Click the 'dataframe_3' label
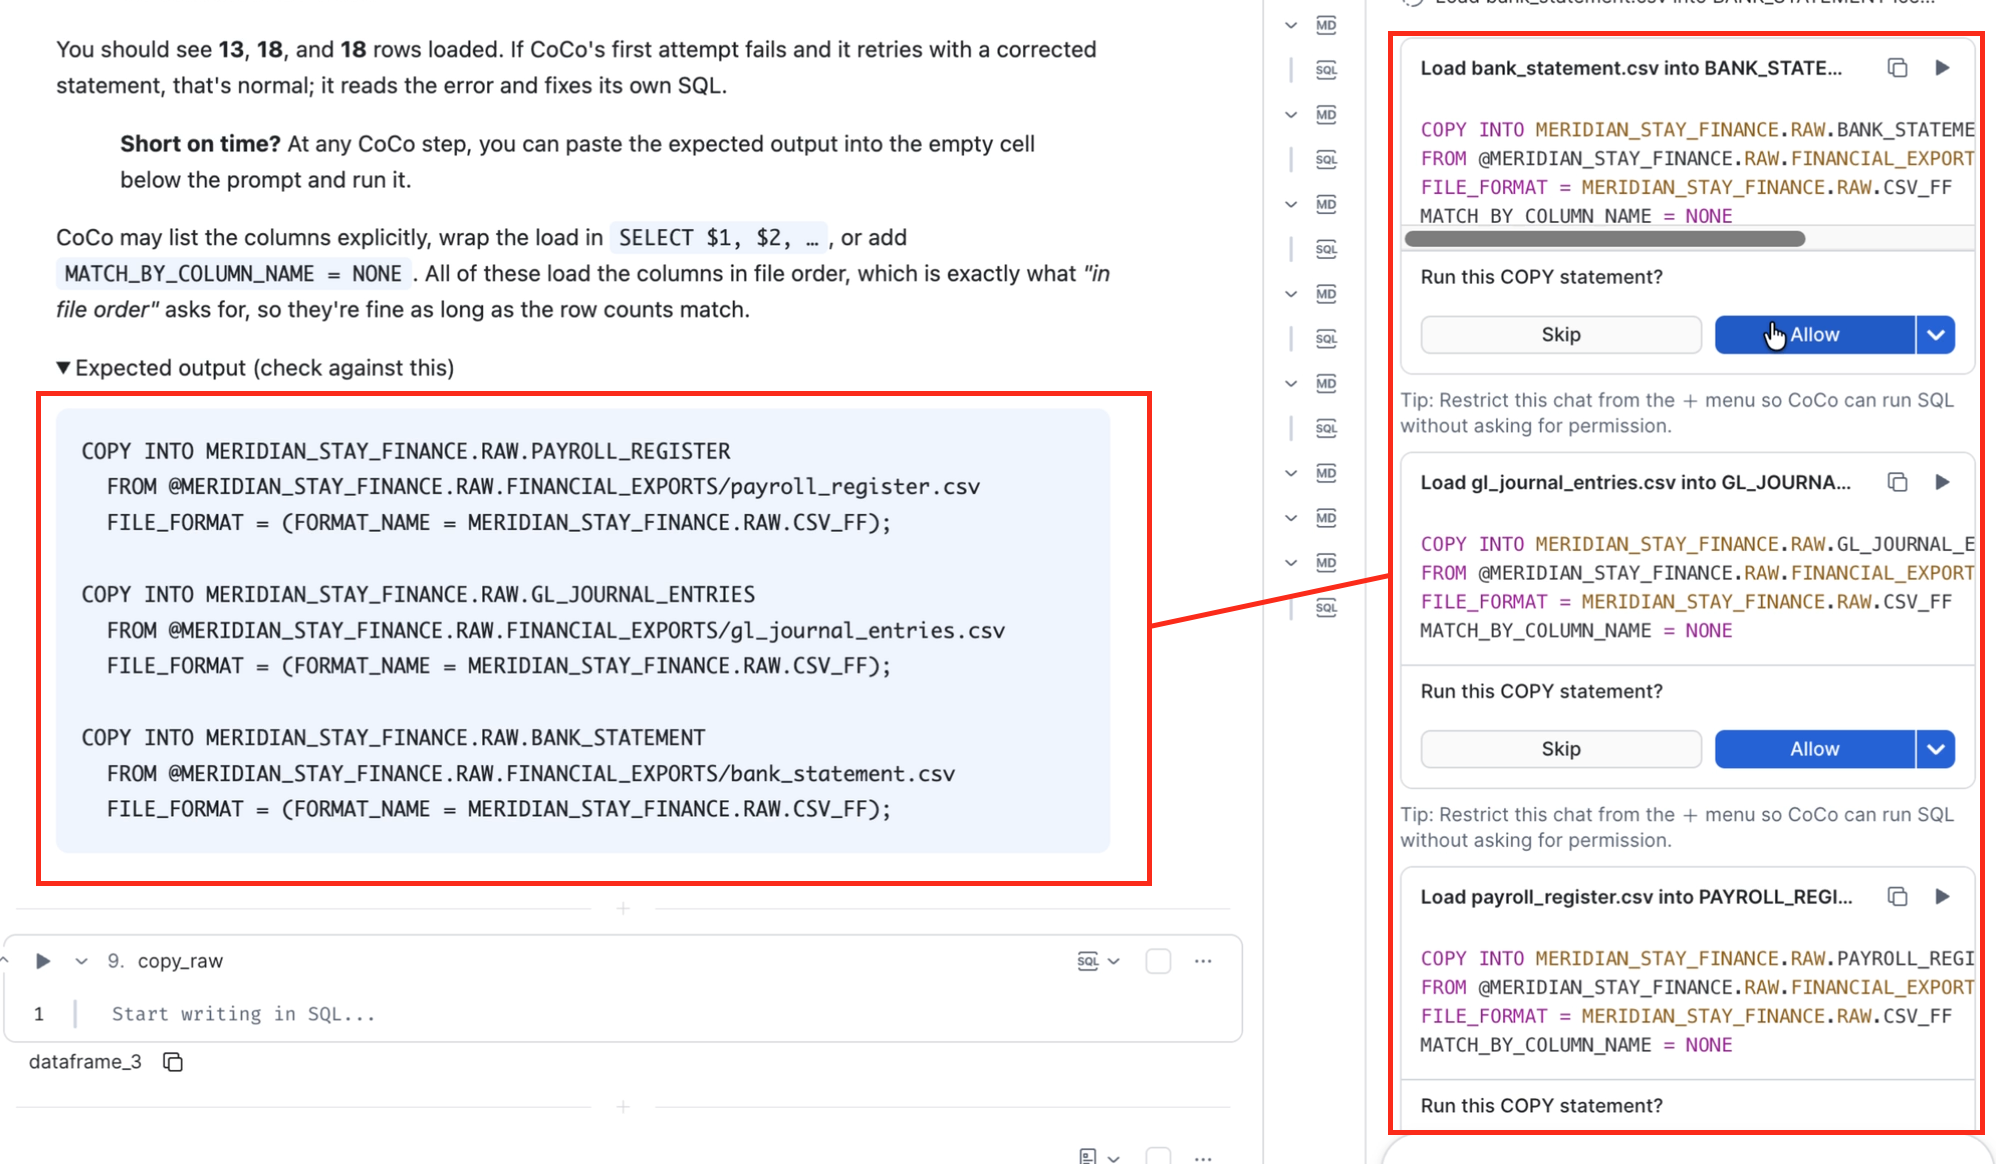The height and width of the screenshot is (1164, 1996). [x=85, y=1062]
